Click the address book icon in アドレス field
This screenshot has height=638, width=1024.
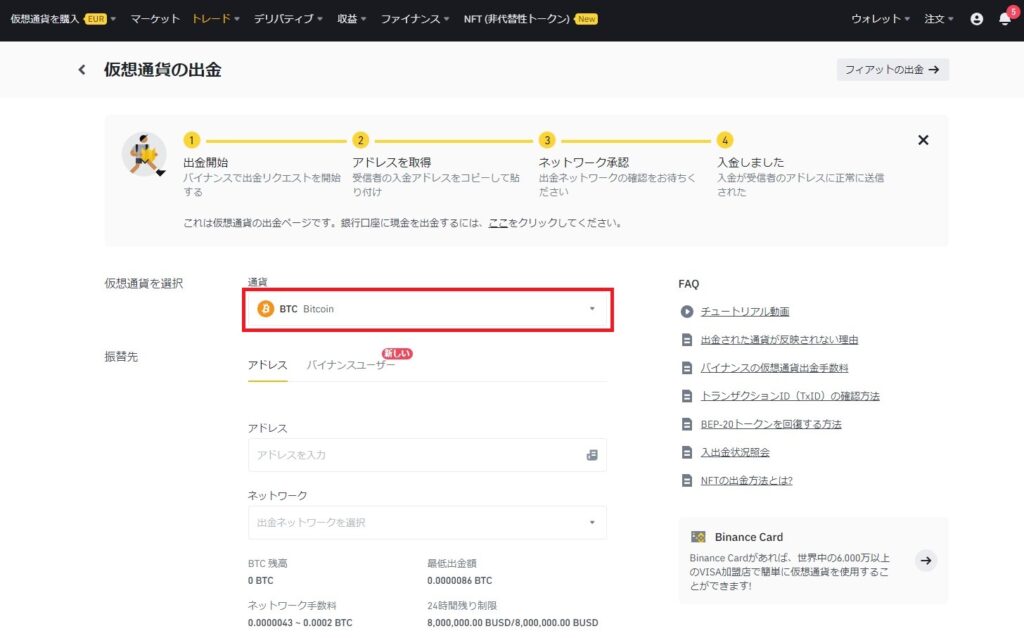(x=592, y=455)
